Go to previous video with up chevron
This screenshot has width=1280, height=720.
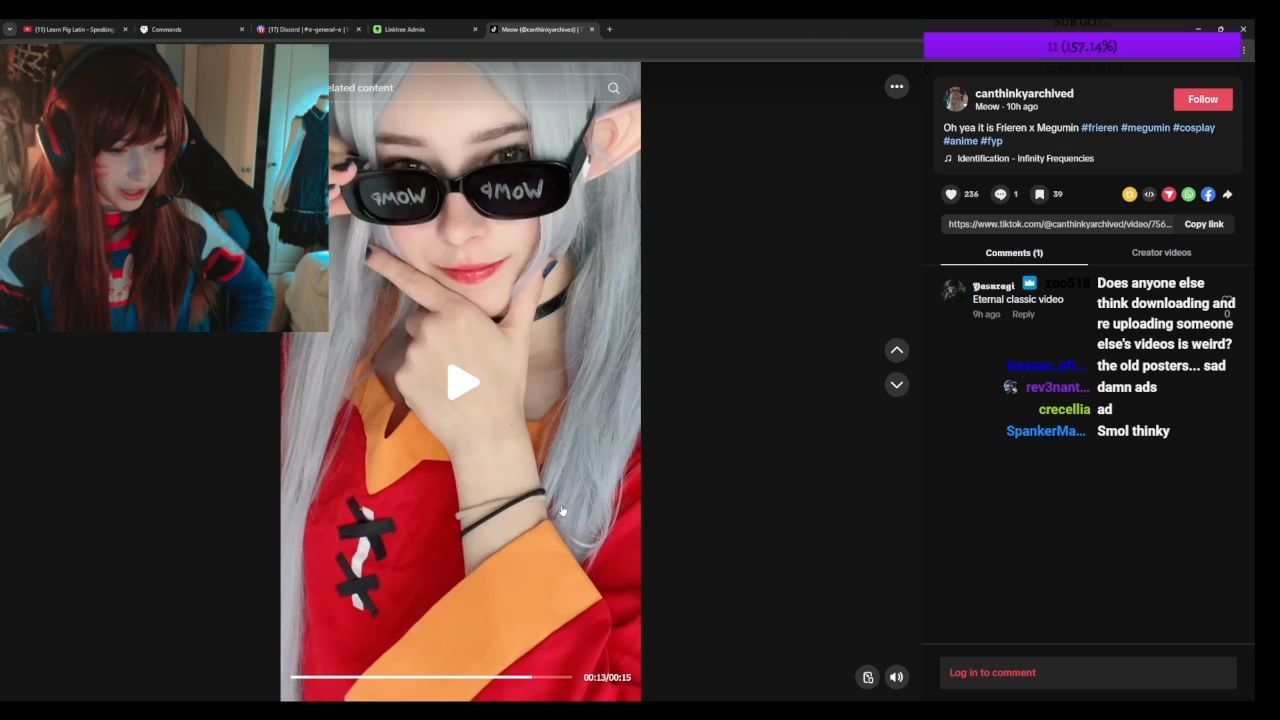(x=896, y=350)
